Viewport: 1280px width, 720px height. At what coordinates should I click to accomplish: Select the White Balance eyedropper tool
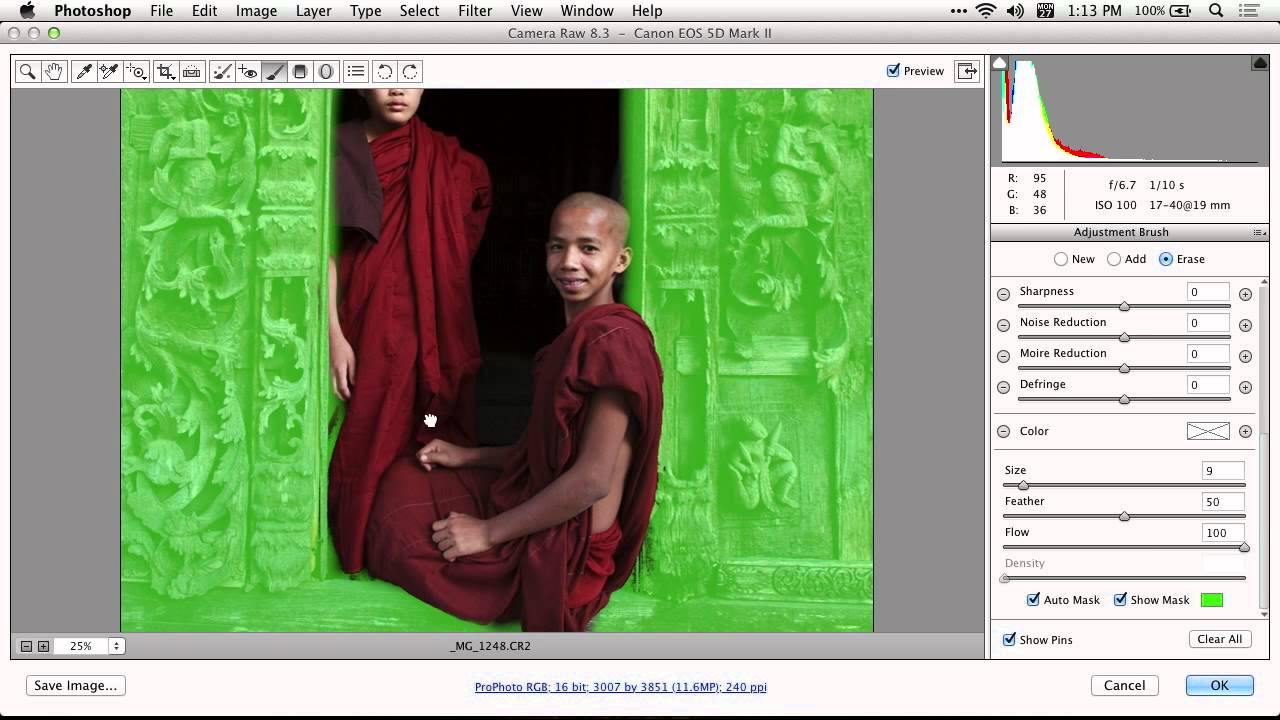[84, 71]
